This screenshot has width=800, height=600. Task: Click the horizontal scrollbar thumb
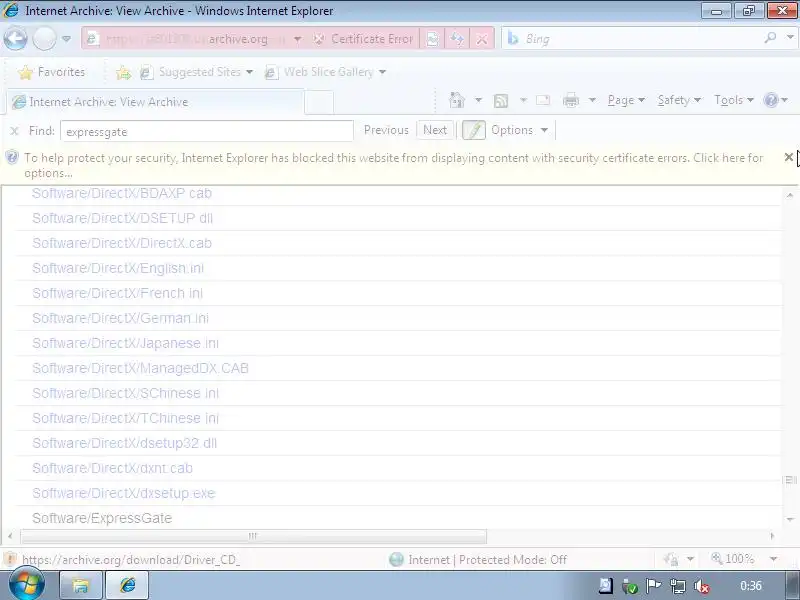click(x=254, y=536)
